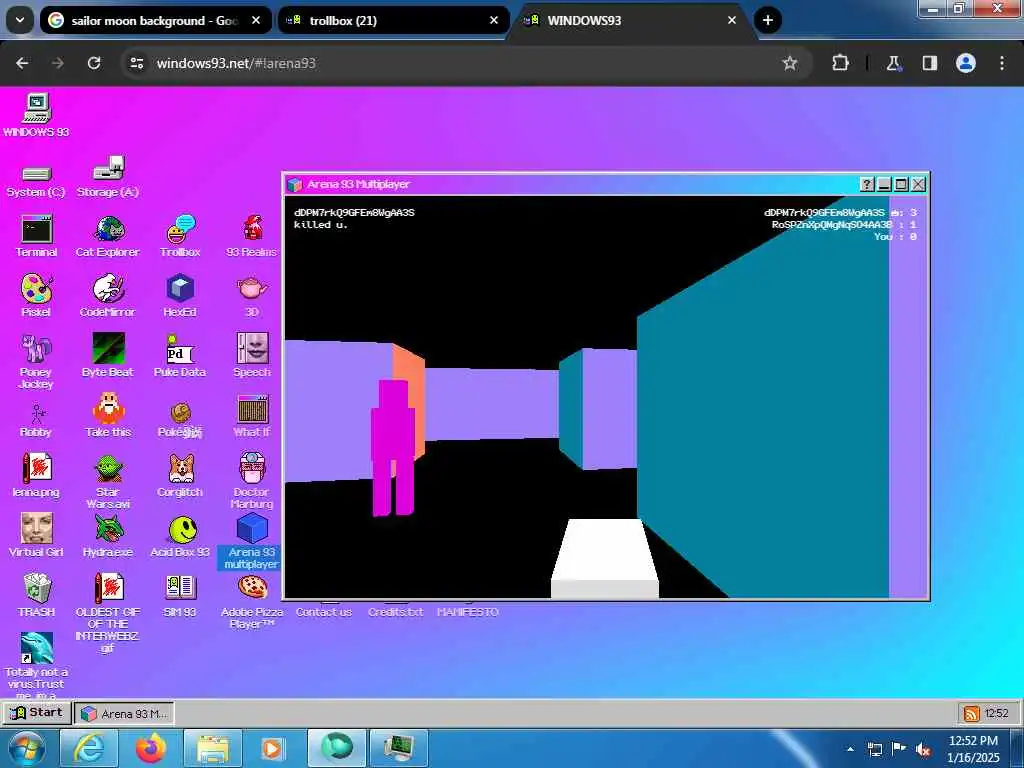Open Chrome Labs flask icon
This screenshot has height=768, width=1024.
click(893, 63)
